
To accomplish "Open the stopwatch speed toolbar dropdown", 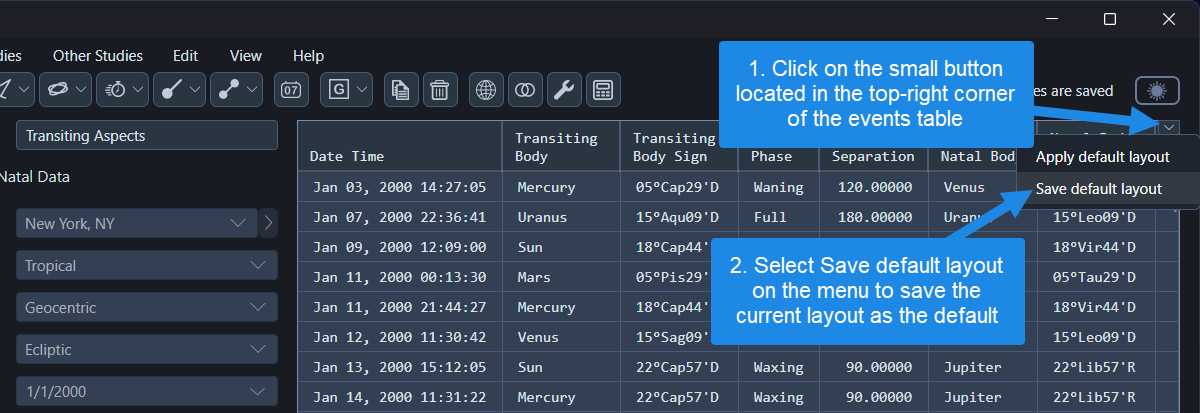I will click(125, 89).
